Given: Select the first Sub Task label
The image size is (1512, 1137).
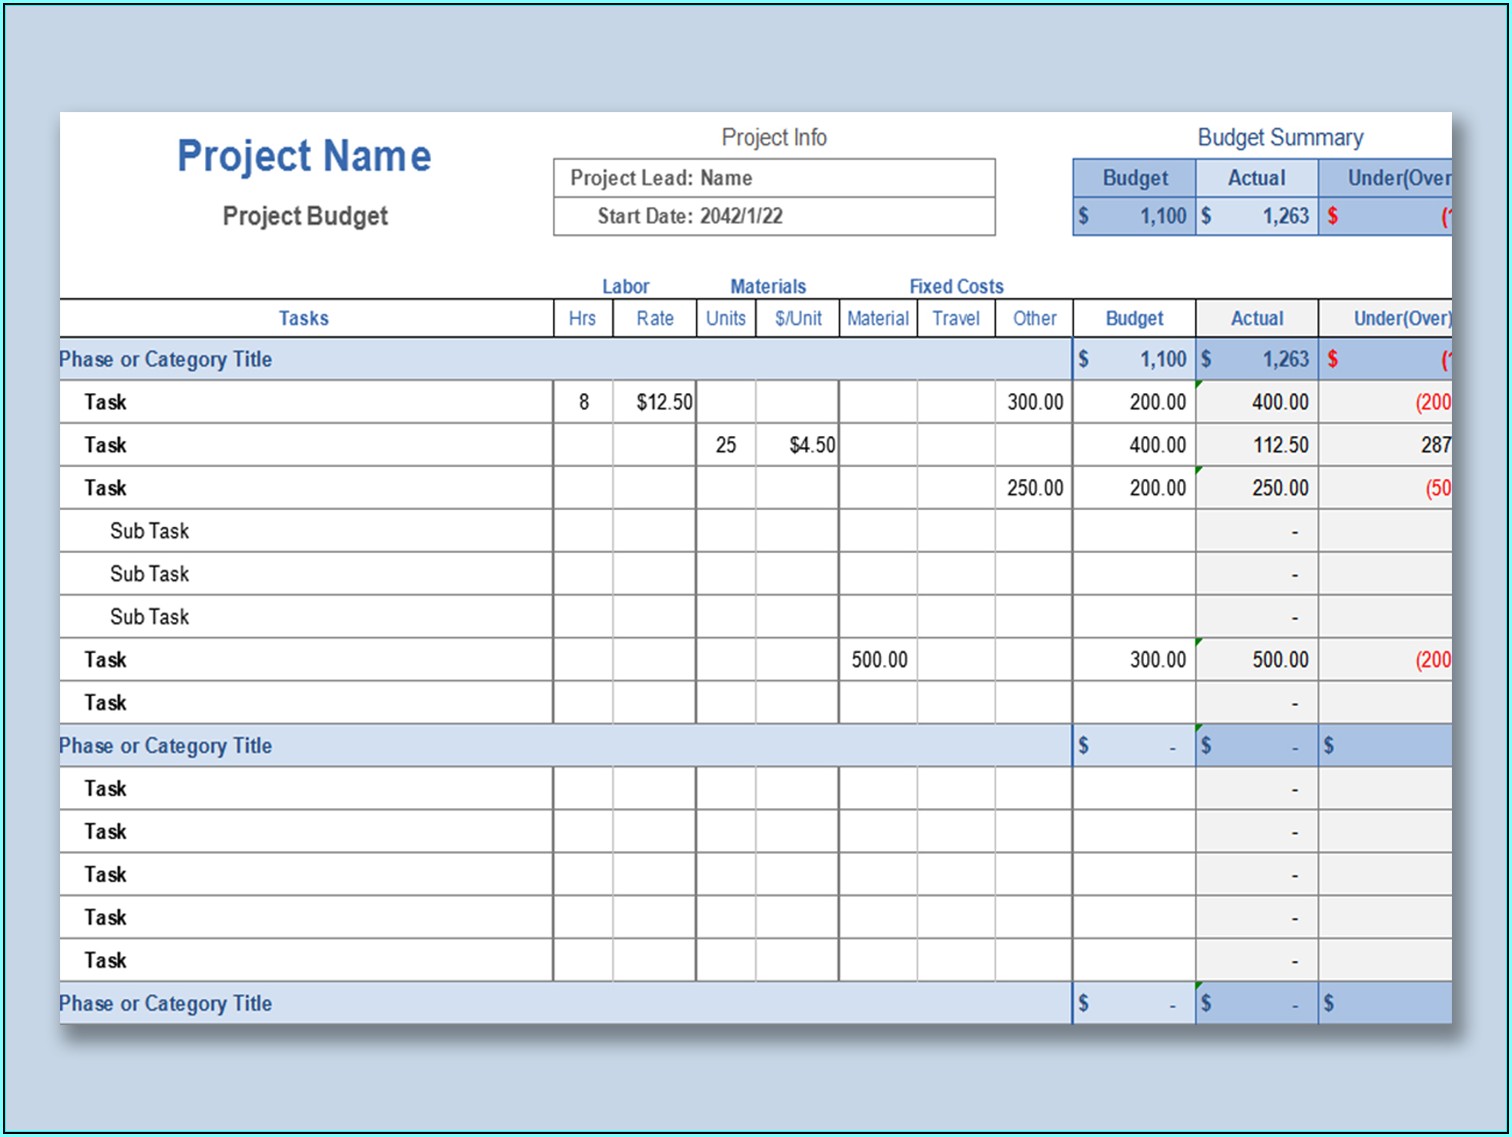Looking at the screenshot, I should coord(149,531).
